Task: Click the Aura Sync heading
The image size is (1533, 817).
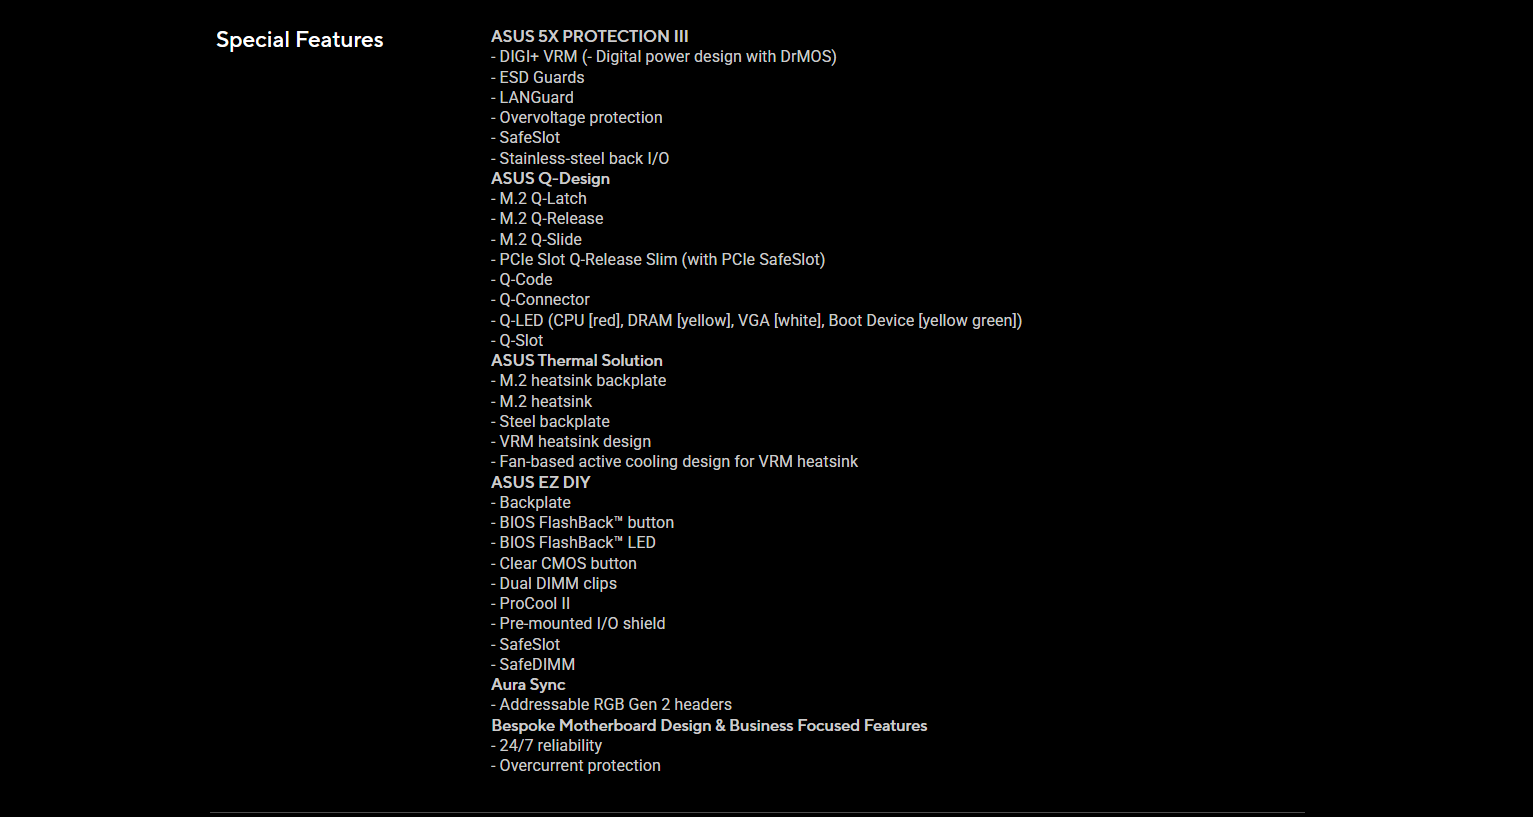Action: point(528,684)
